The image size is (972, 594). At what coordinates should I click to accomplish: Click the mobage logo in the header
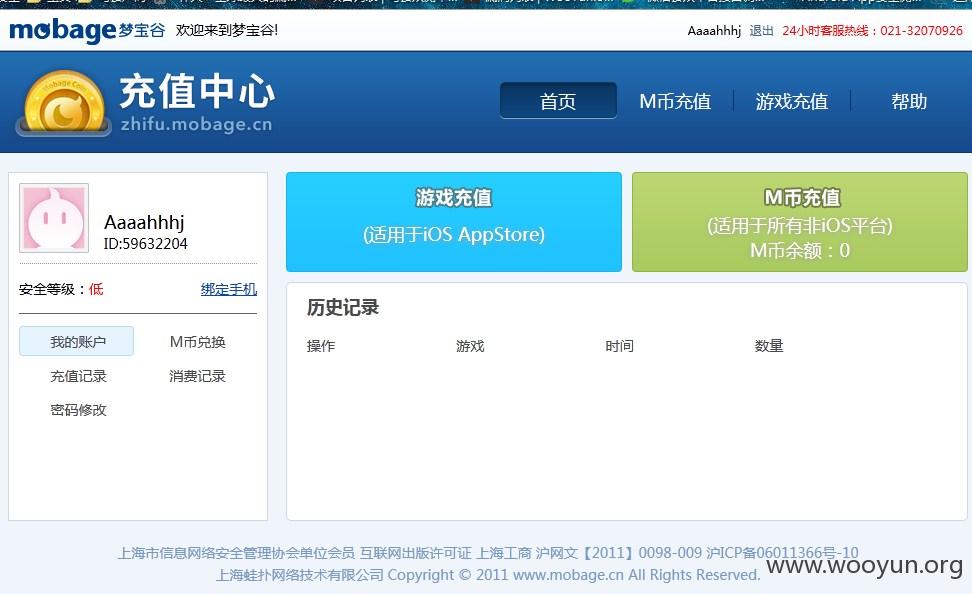click(87, 30)
